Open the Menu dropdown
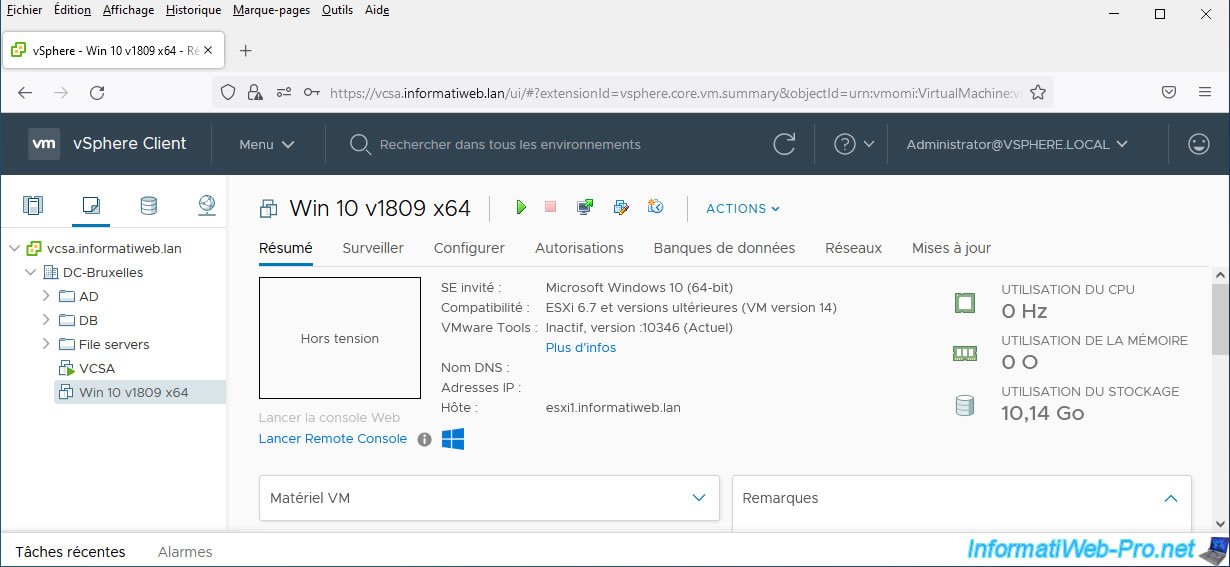1230x567 pixels. pyautogui.click(x=267, y=144)
